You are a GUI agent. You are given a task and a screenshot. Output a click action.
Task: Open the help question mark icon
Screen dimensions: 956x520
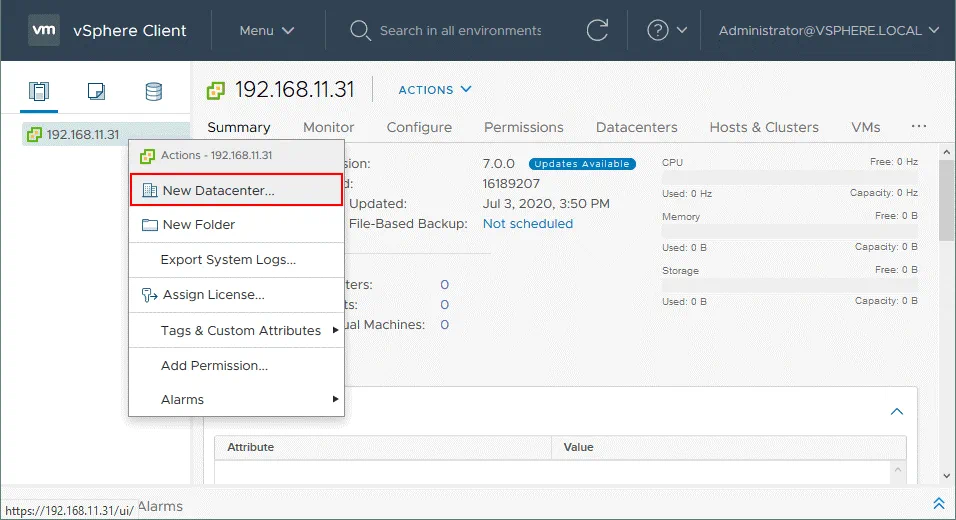click(x=658, y=30)
